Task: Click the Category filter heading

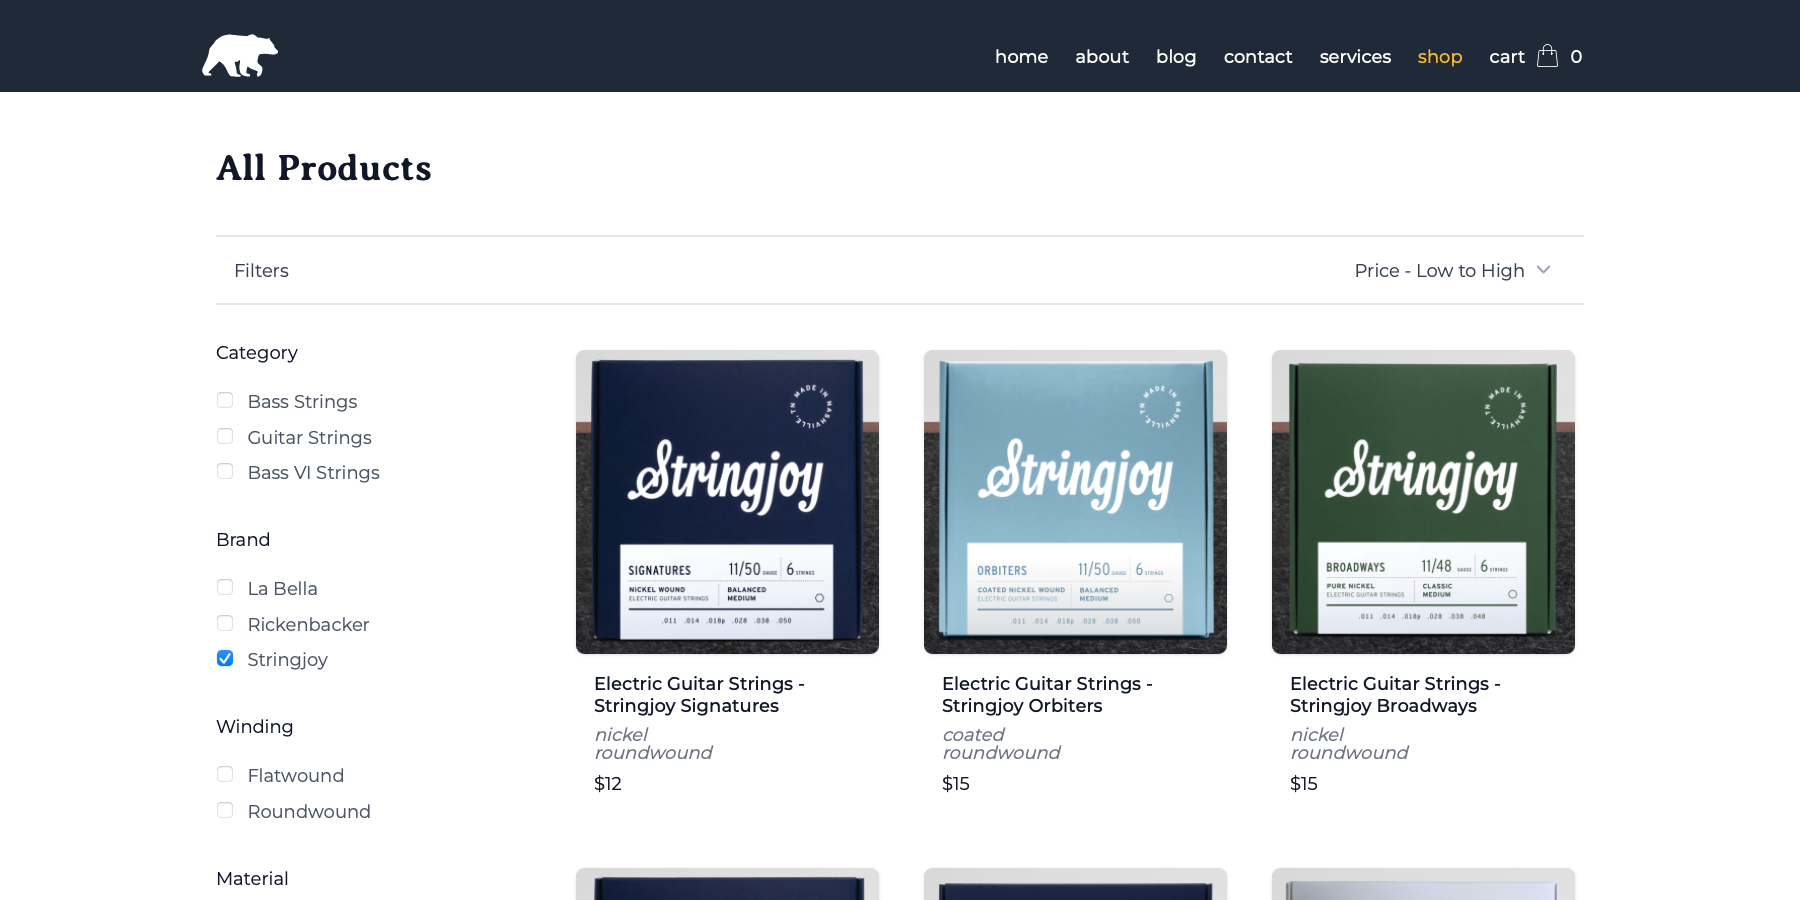Action: (x=257, y=353)
